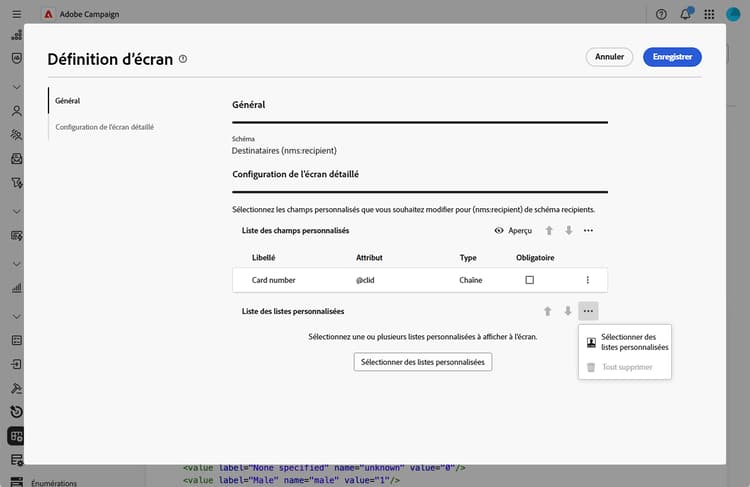Open the Card number row actions menu
Screen dimensions: 750x487
point(587,280)
